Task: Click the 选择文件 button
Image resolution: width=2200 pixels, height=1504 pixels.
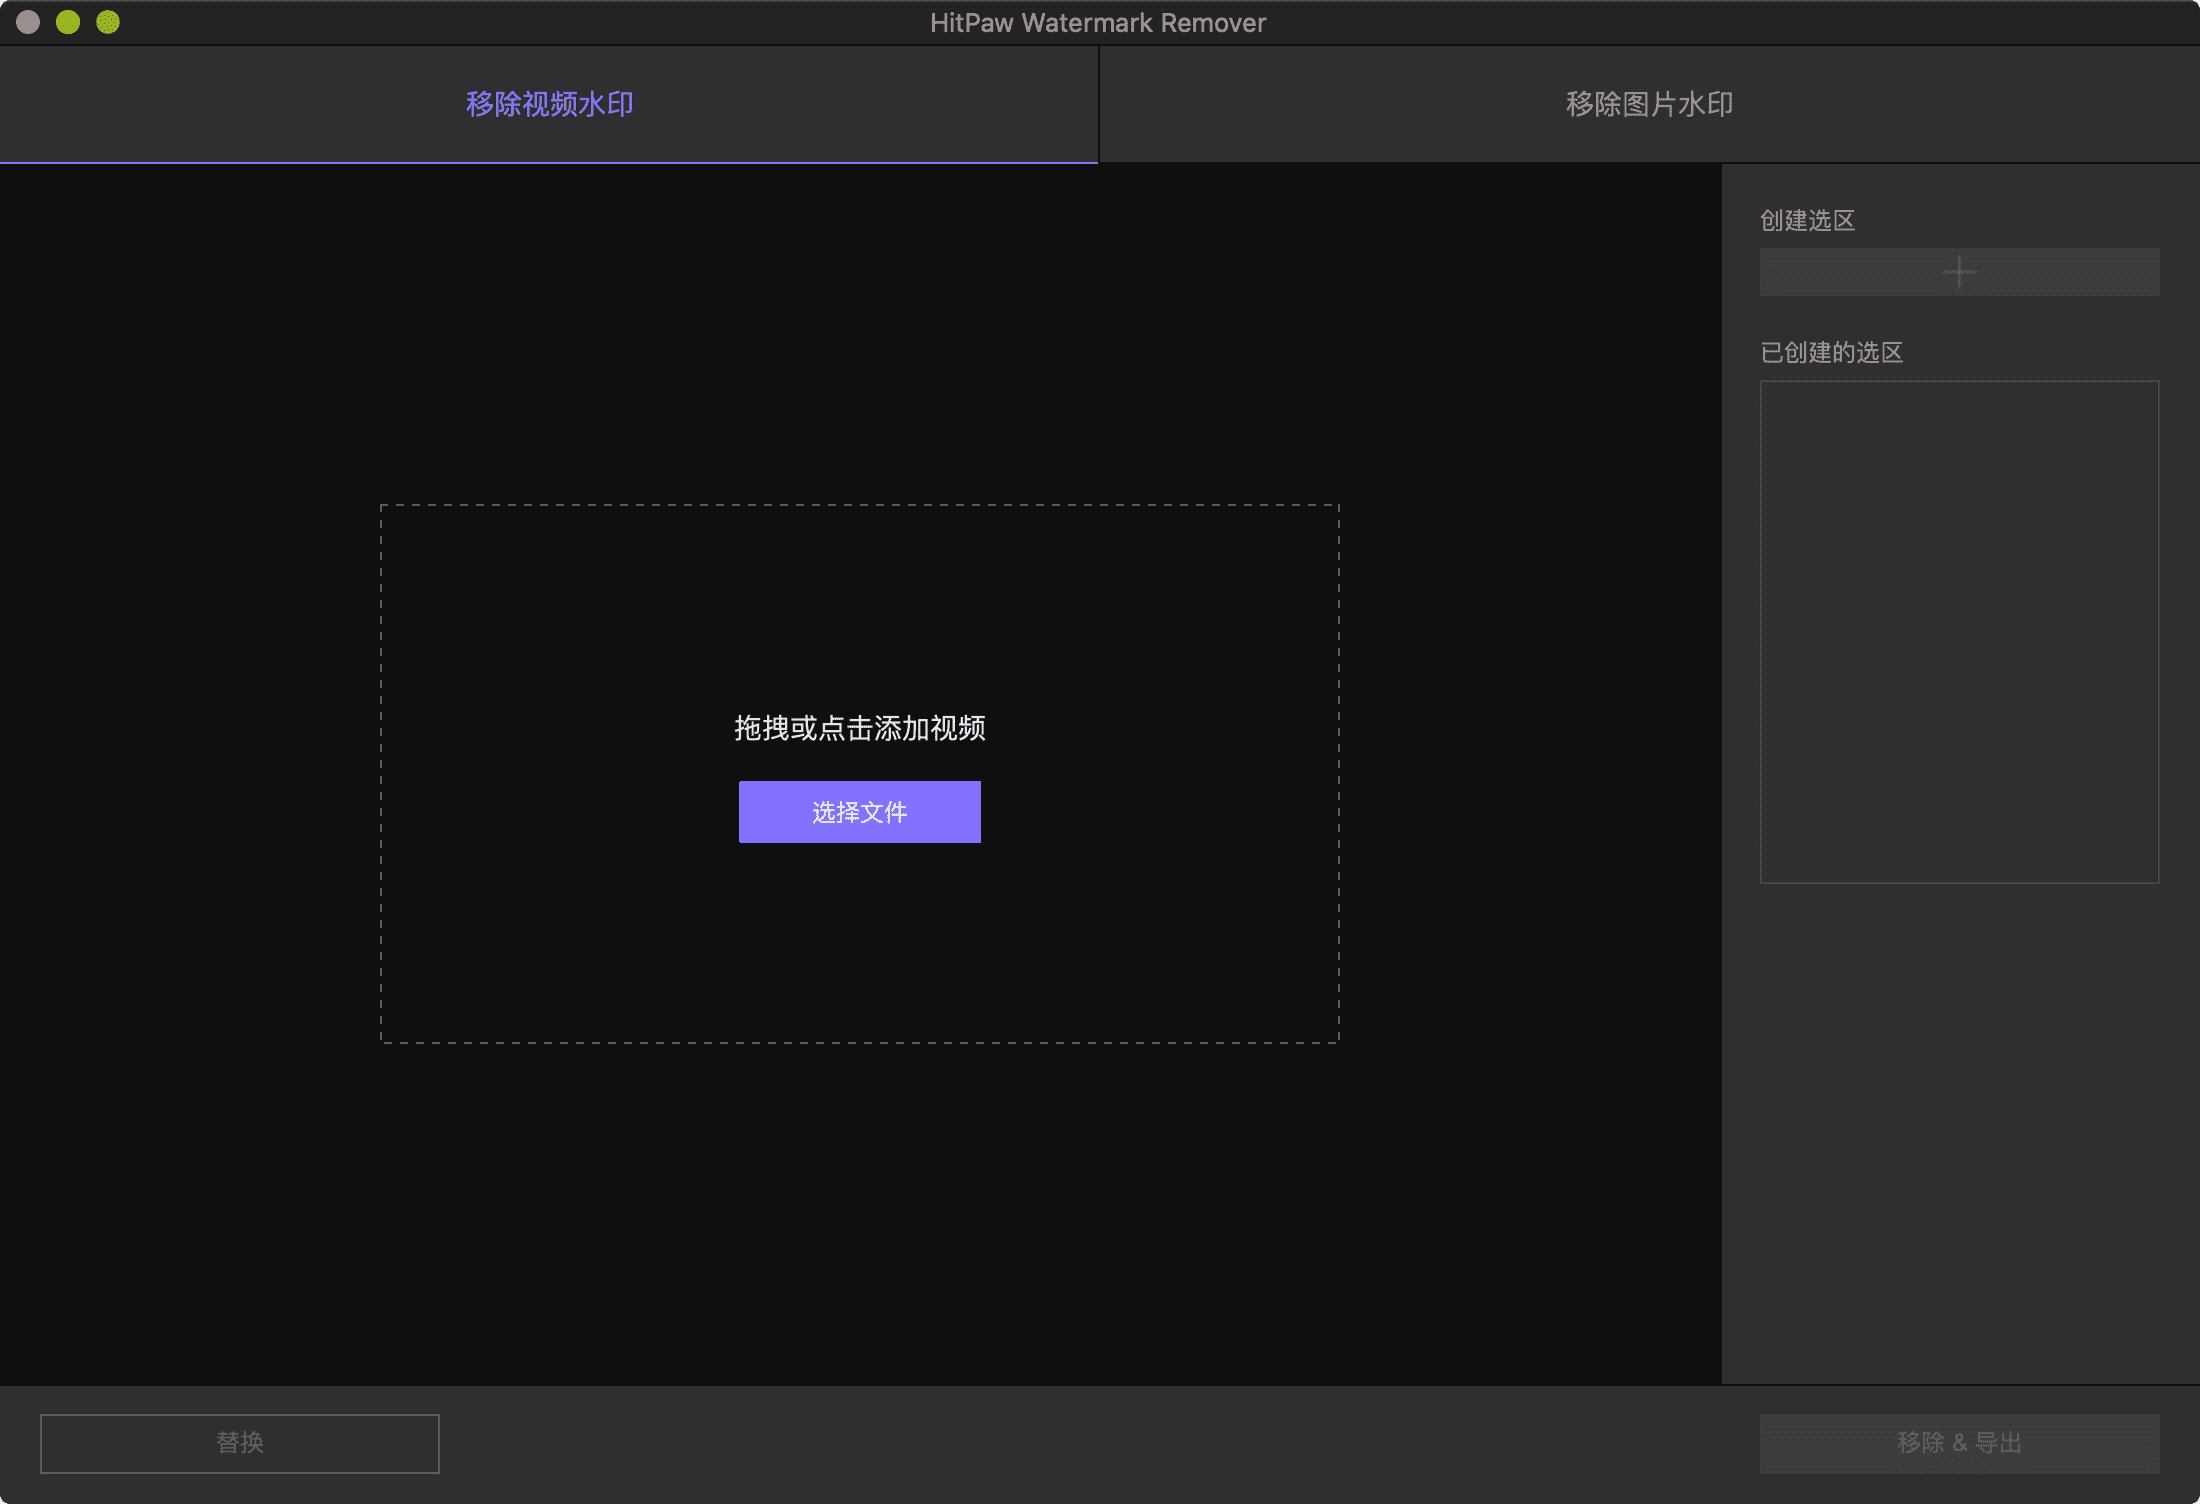Action: [x=859, y=811]
